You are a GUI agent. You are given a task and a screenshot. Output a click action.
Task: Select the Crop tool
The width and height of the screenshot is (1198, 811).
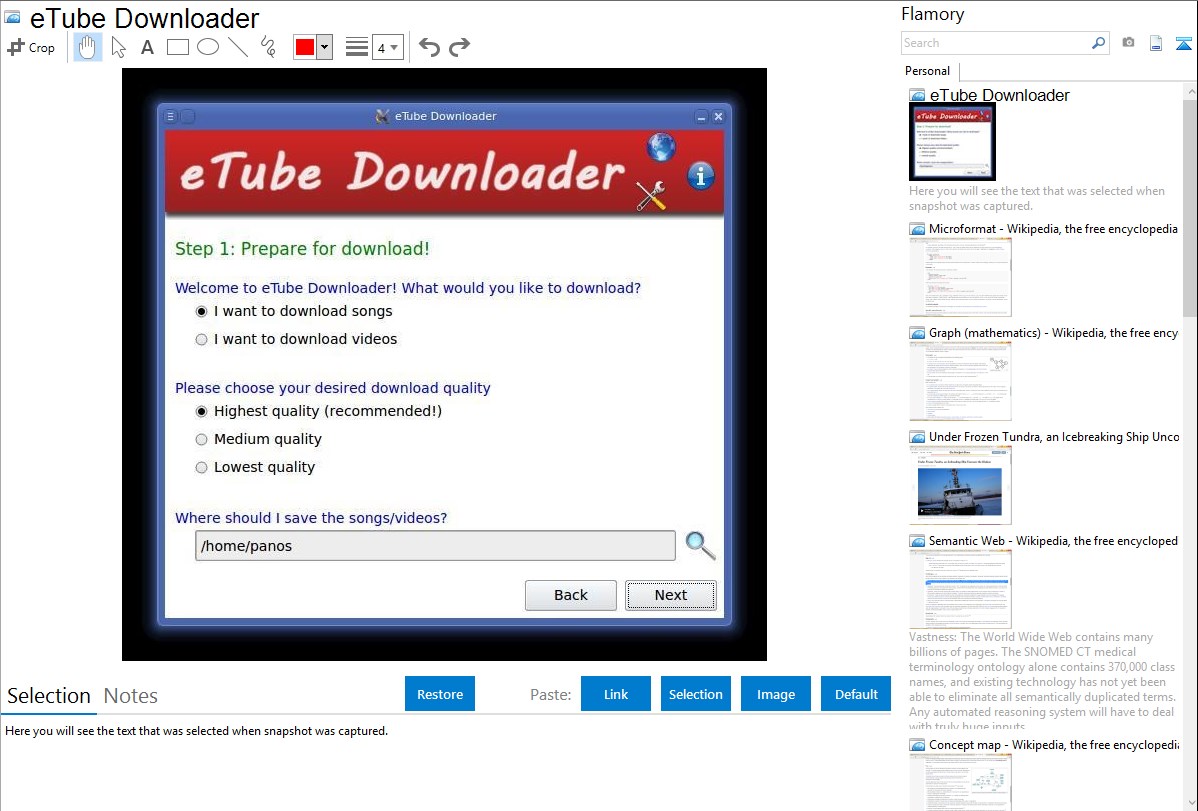pos(31,47)
